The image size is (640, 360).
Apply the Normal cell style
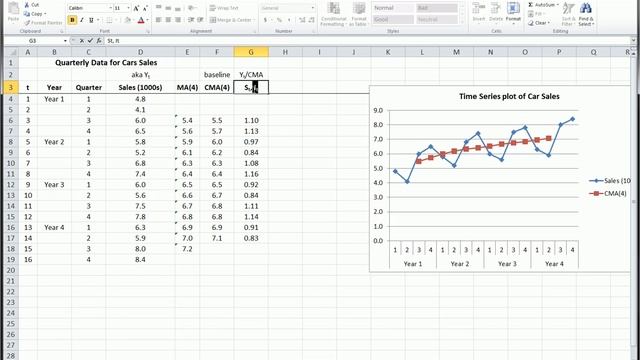392,8
